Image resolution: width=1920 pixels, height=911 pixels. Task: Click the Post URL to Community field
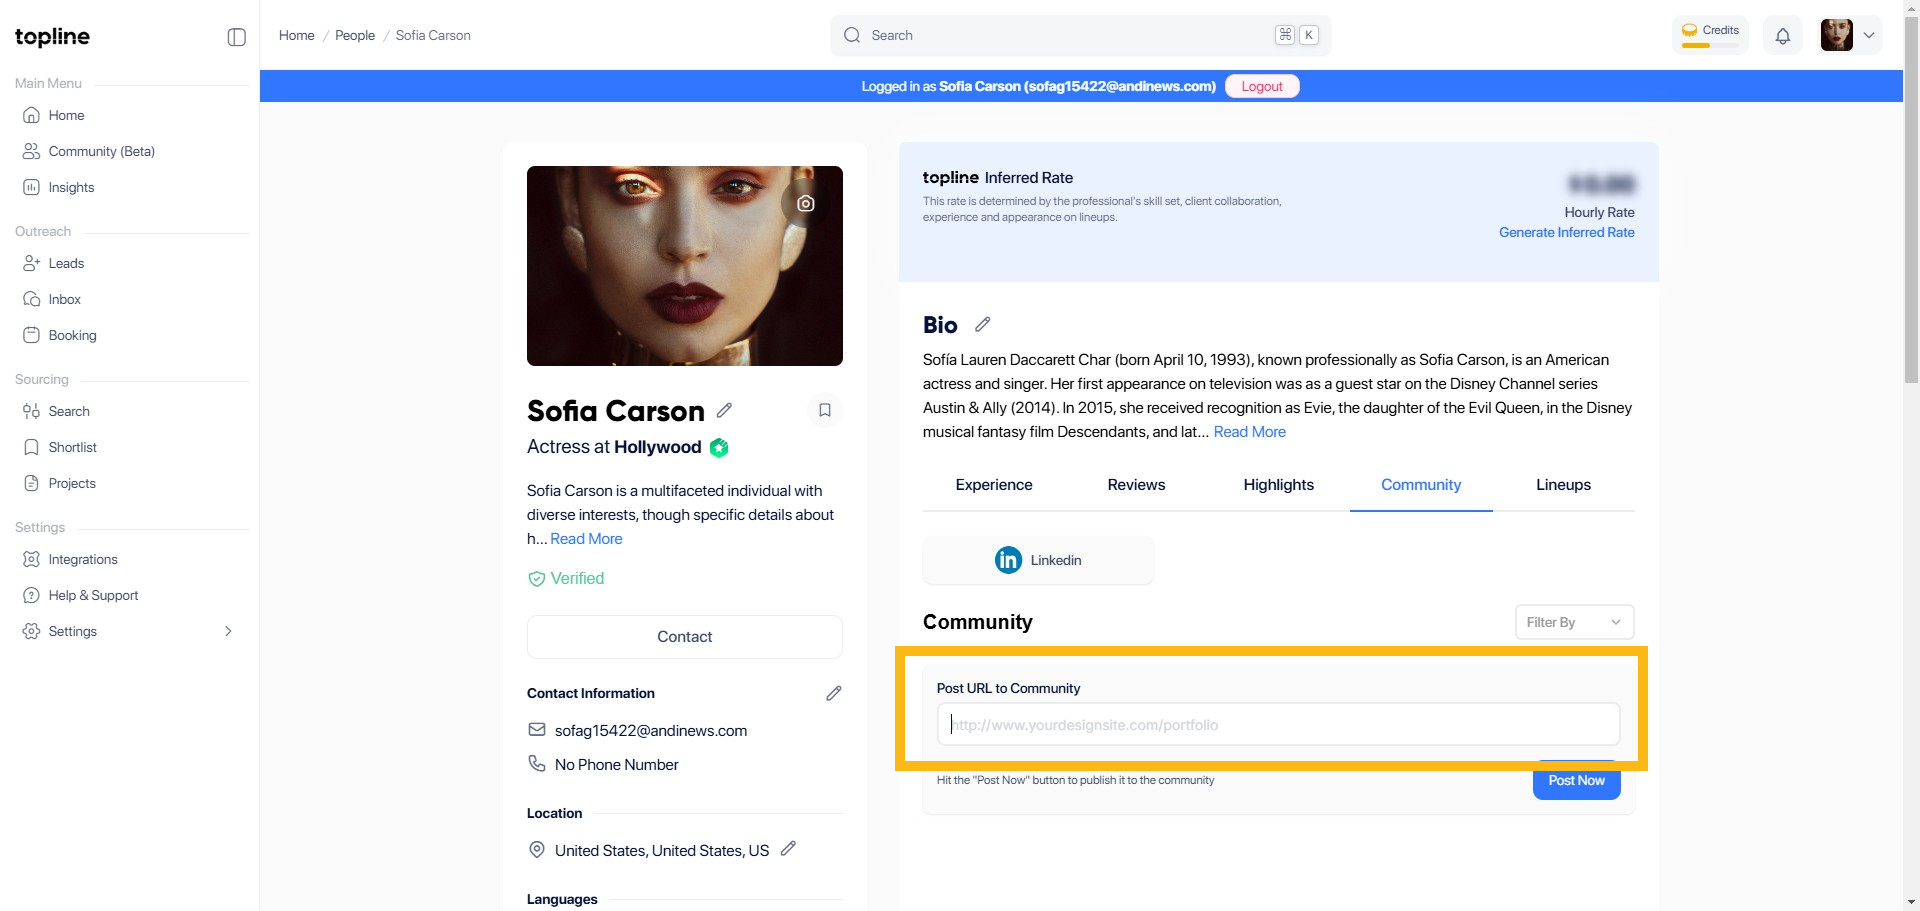click(1277, 725)
